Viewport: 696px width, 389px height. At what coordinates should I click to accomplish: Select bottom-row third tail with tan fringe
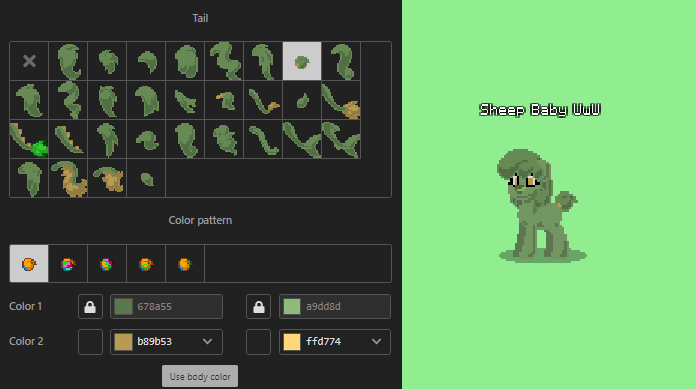pyautogui.click(x=107, y=178)
